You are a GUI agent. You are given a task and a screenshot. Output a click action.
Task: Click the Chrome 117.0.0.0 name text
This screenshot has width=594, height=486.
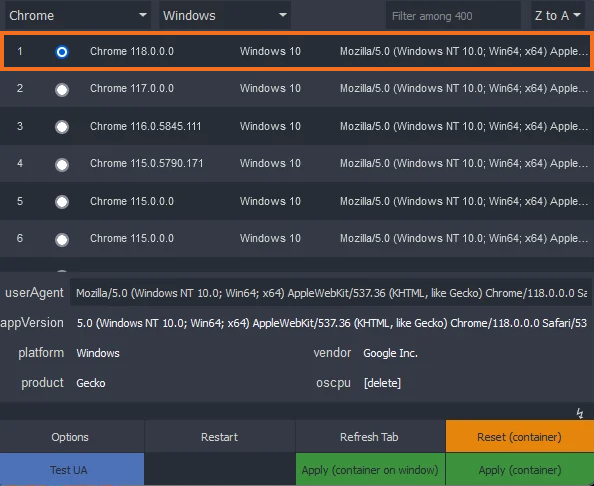[x=132, y=88]
